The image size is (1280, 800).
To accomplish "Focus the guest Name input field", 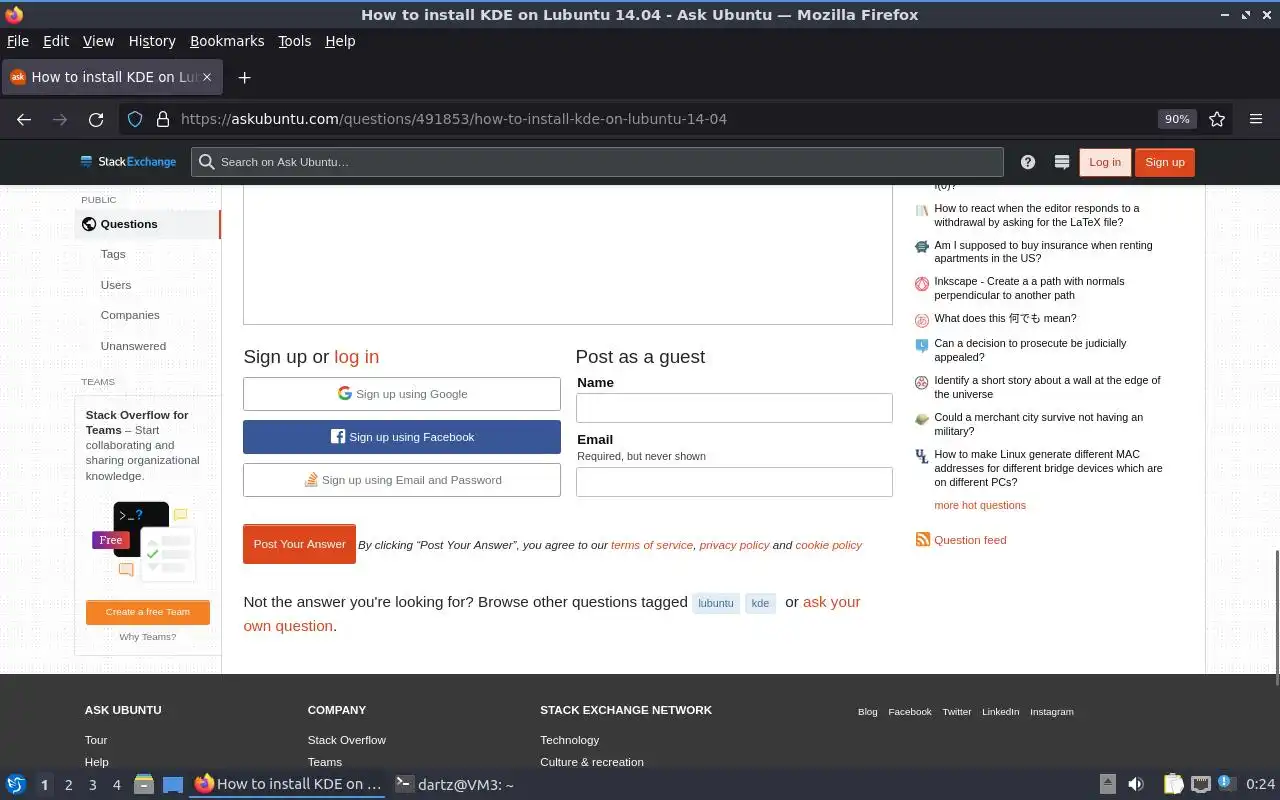I will [734, 408].
